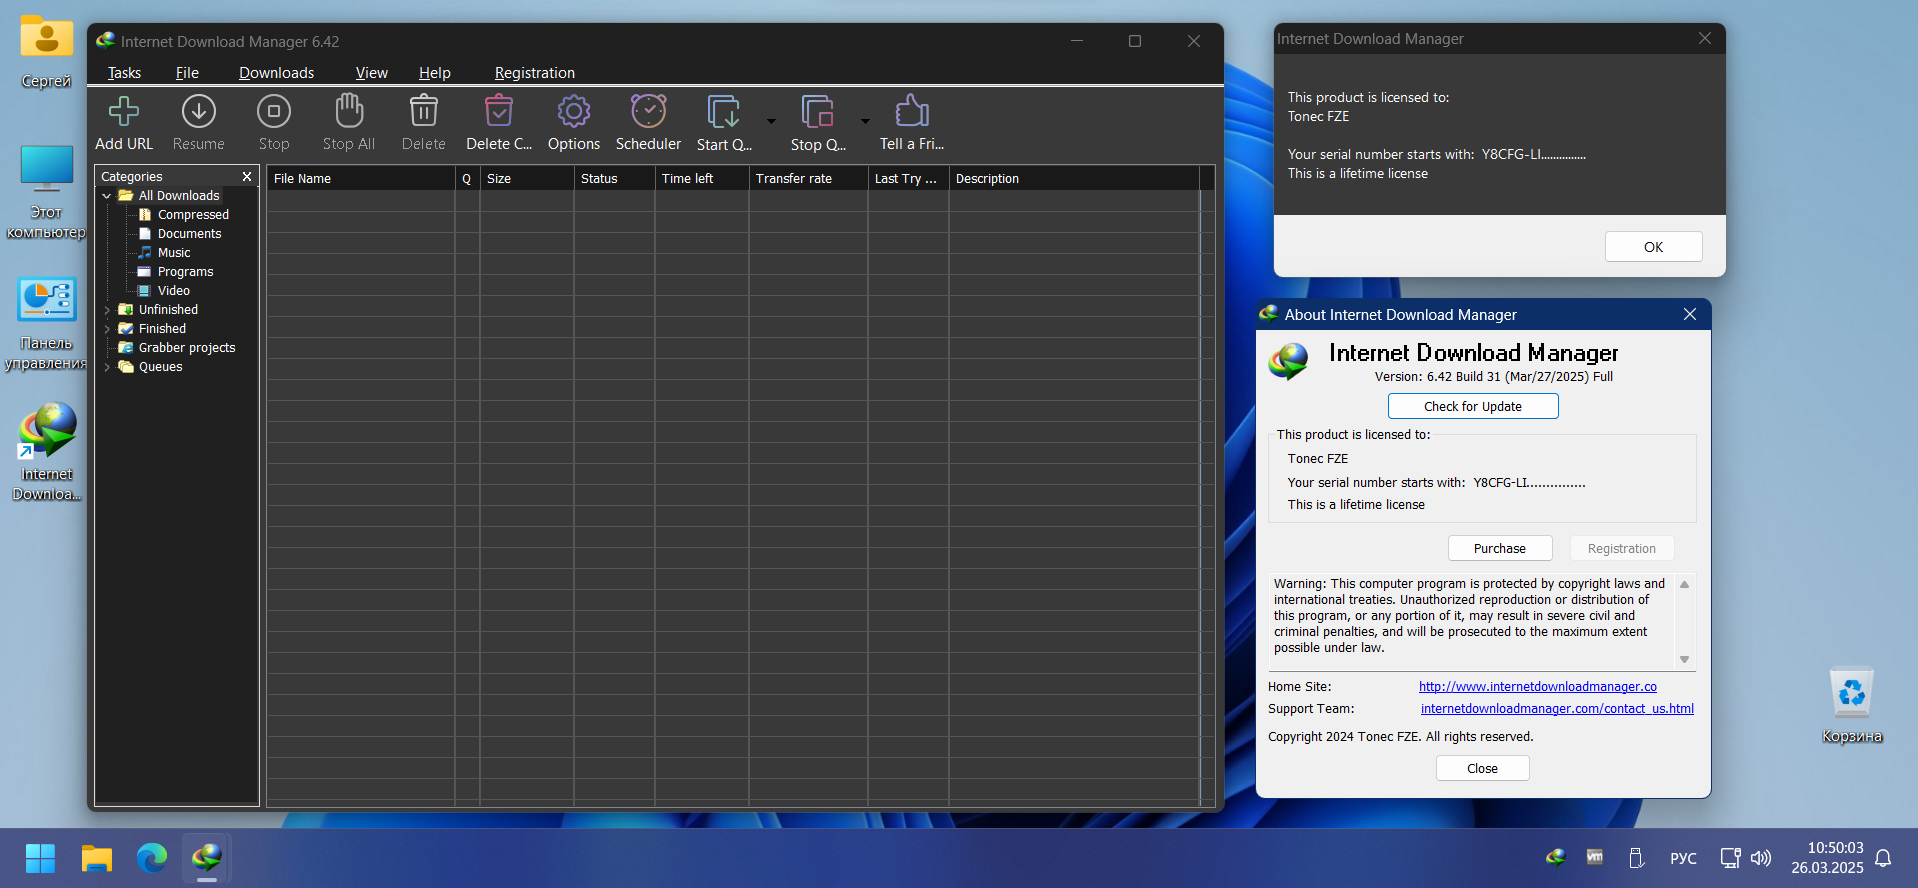
Task: Select Internet Download Manager desktop shortcut
Action: coord(47,451)
